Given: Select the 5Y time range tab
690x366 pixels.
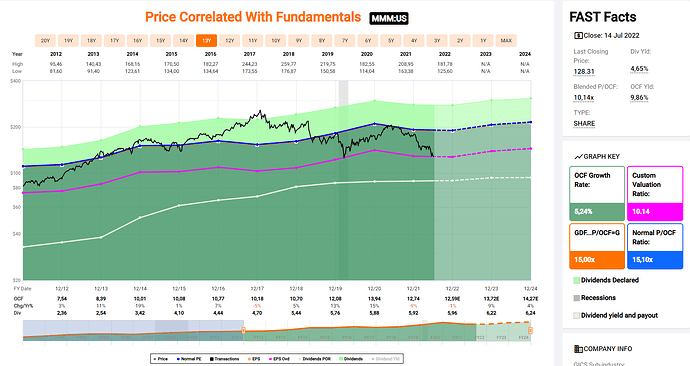Looking at the screenshot, I should pyautogui.click(x=391, y=40).
